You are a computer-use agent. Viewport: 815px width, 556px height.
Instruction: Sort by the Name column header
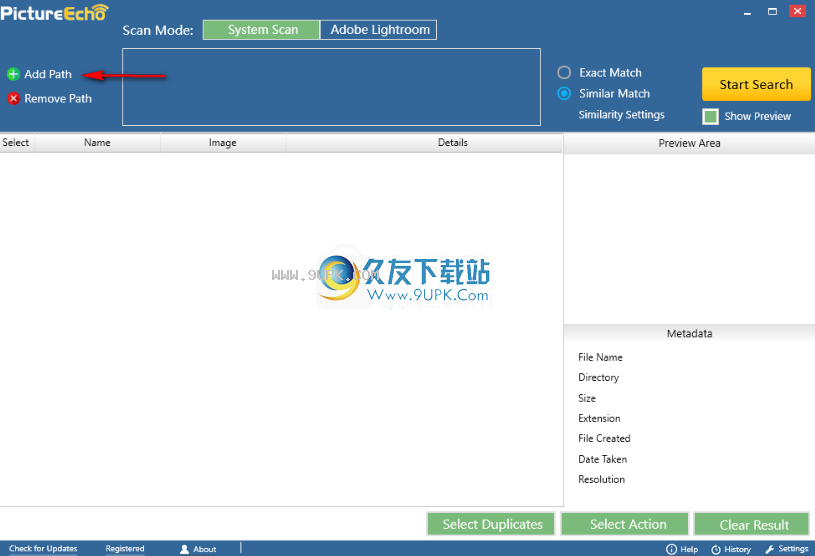(x=97, y=142)
